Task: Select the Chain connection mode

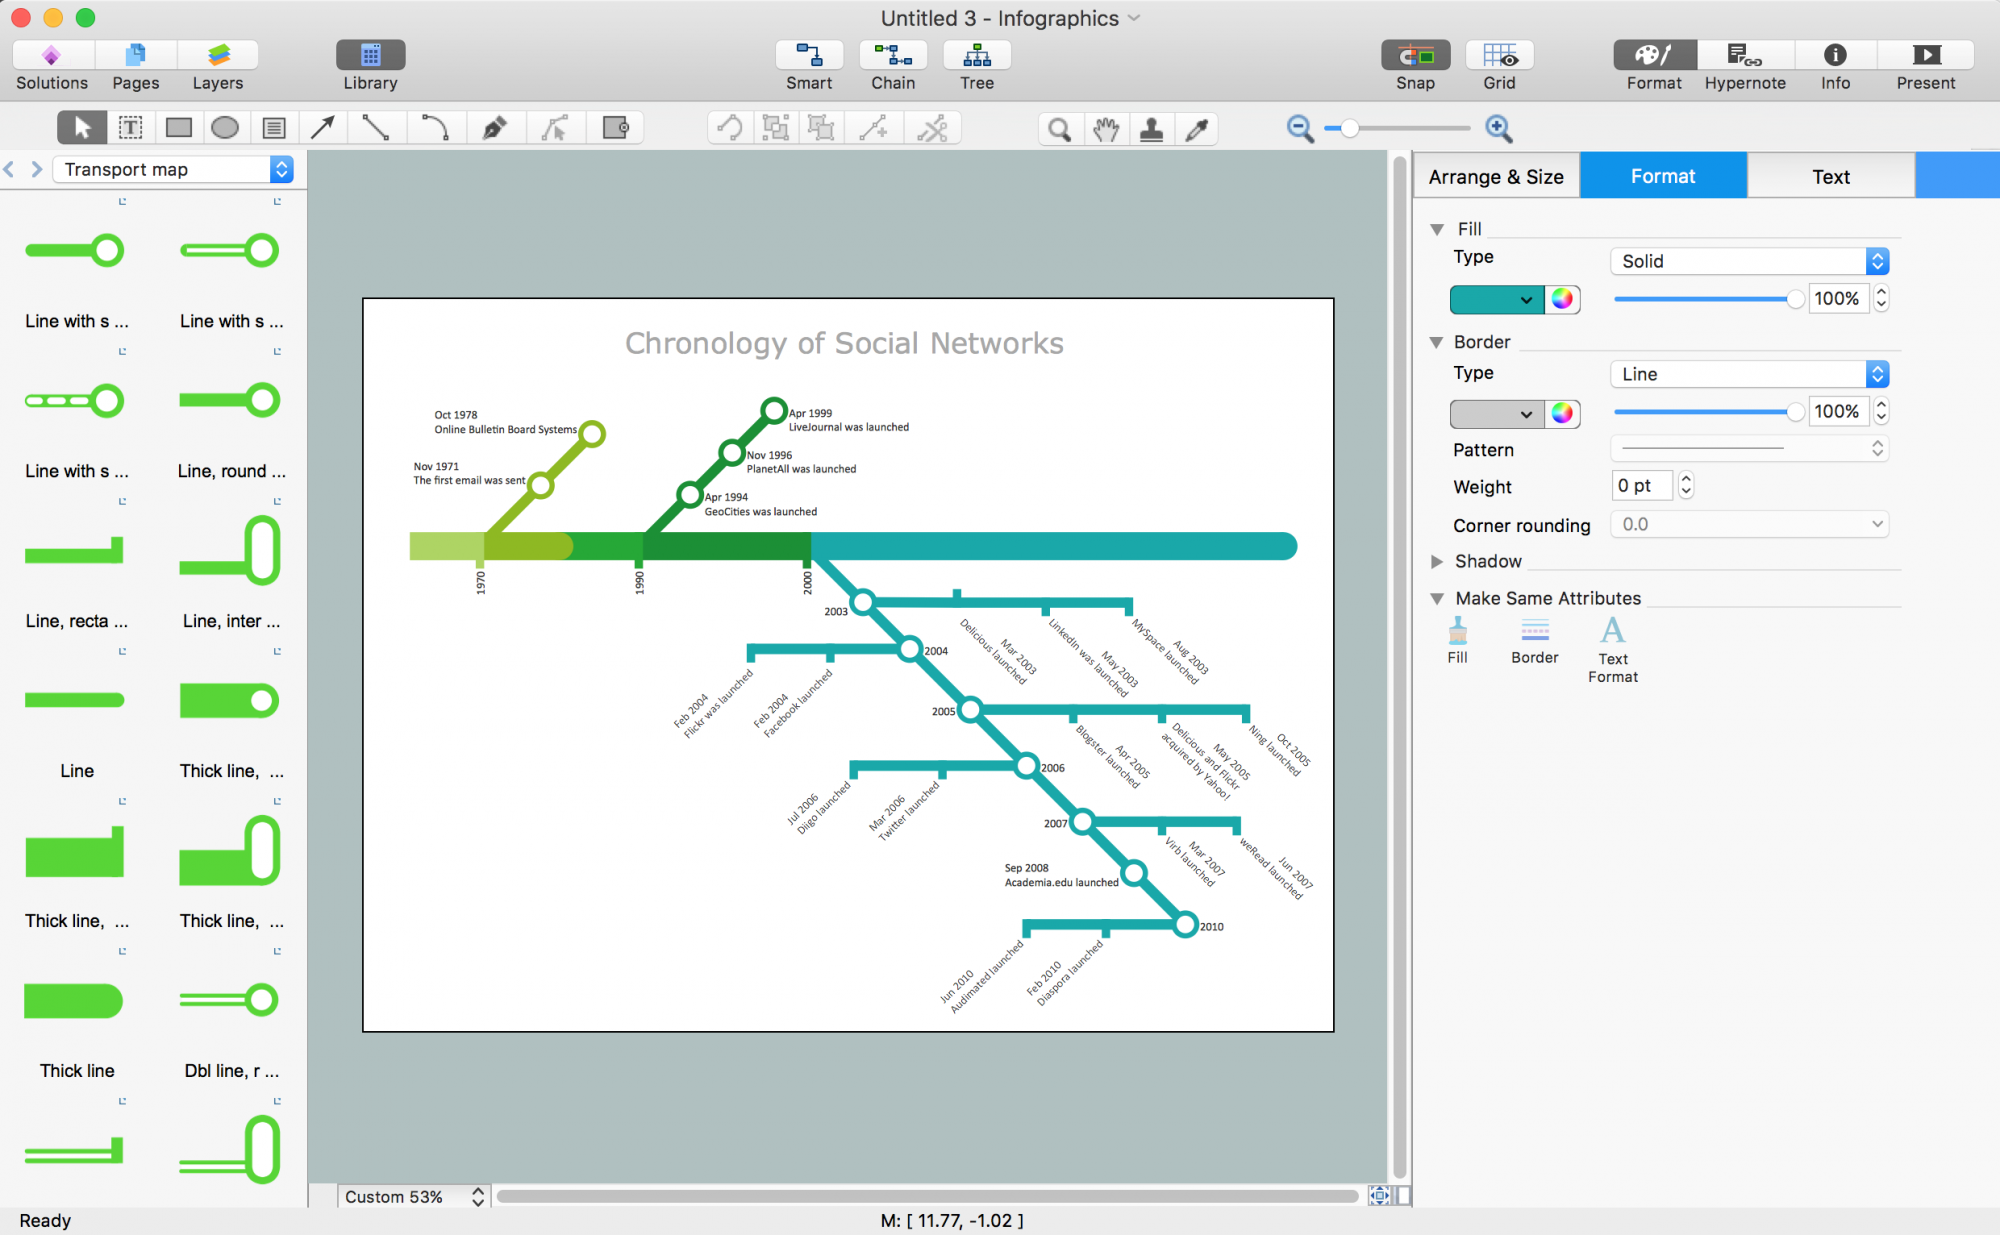Action: click(x=893, y=66)
